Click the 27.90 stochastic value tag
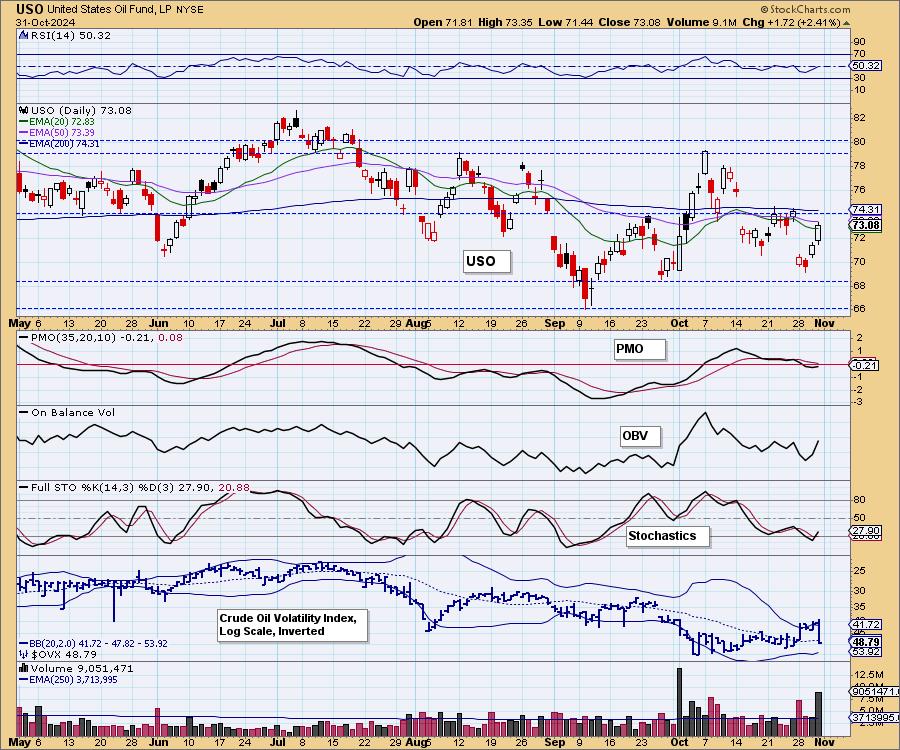The height and width of the screenshot is (750, 900). click(x=866, y=530)
